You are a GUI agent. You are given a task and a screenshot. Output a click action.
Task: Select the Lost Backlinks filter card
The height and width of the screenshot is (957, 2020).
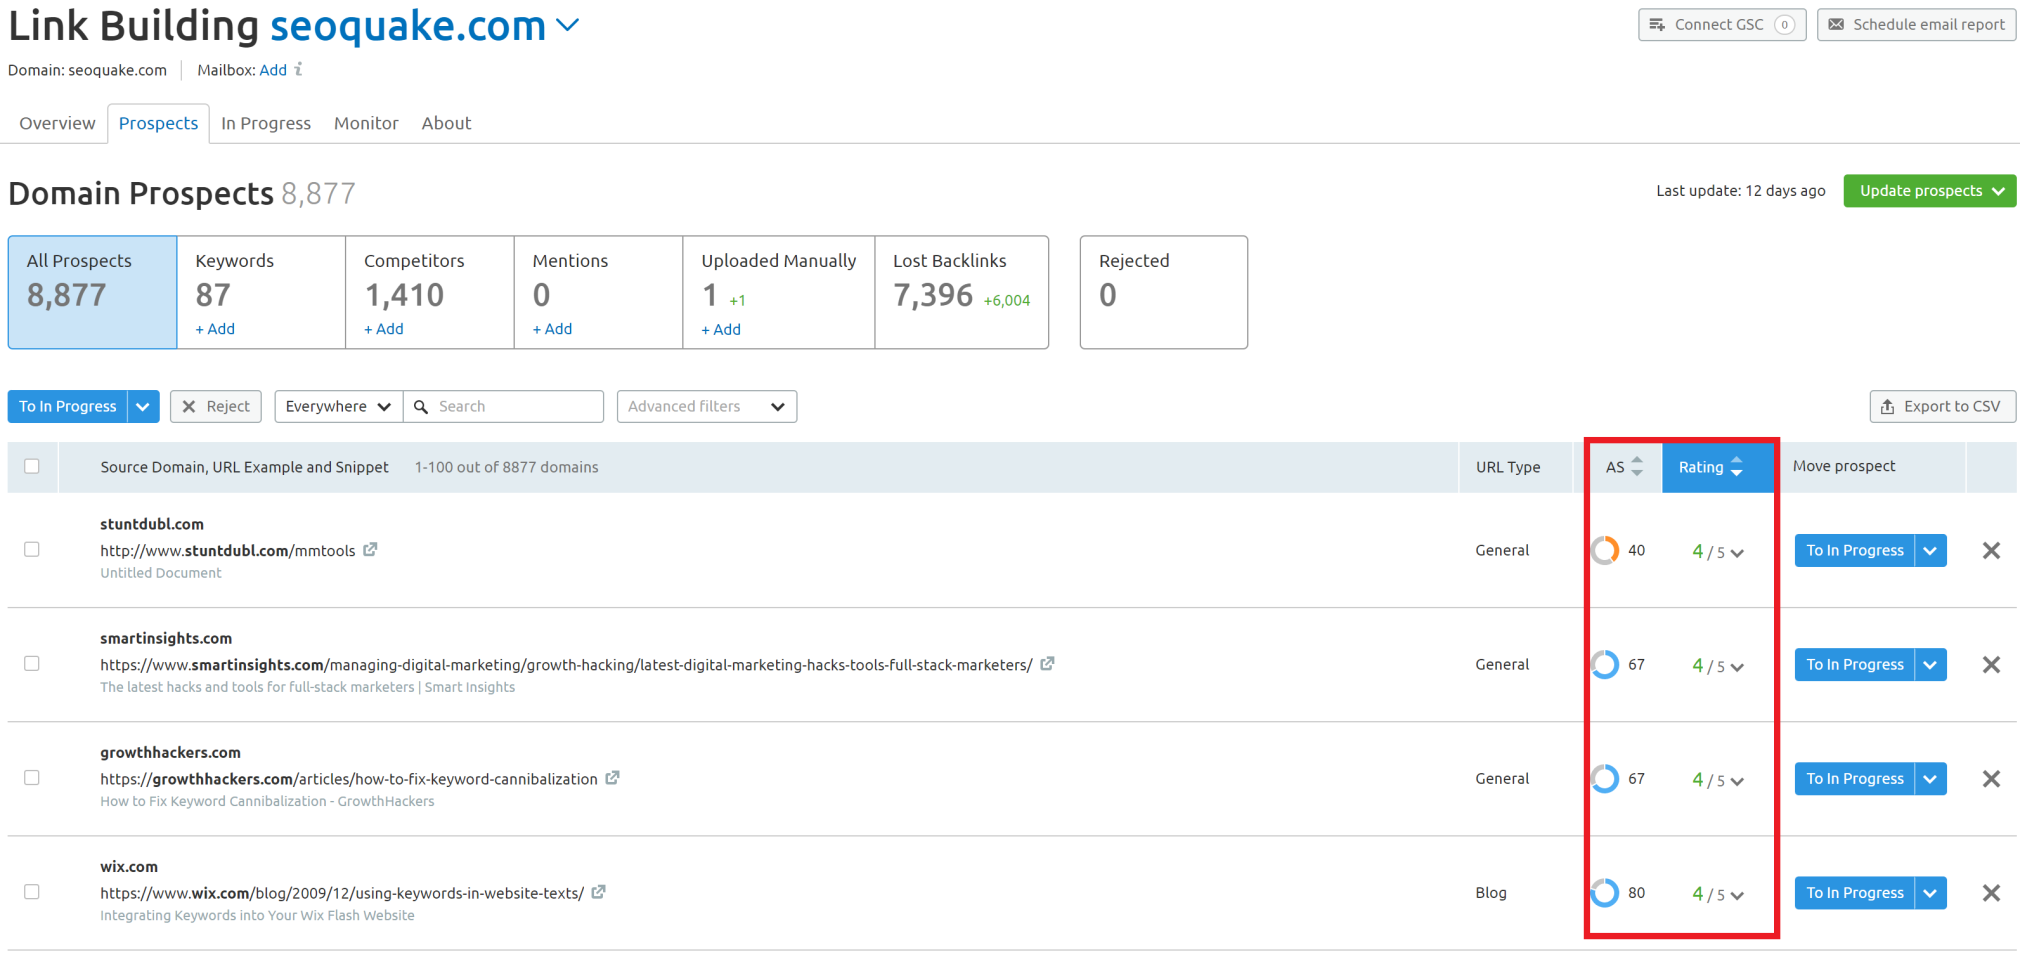(961, 292)
